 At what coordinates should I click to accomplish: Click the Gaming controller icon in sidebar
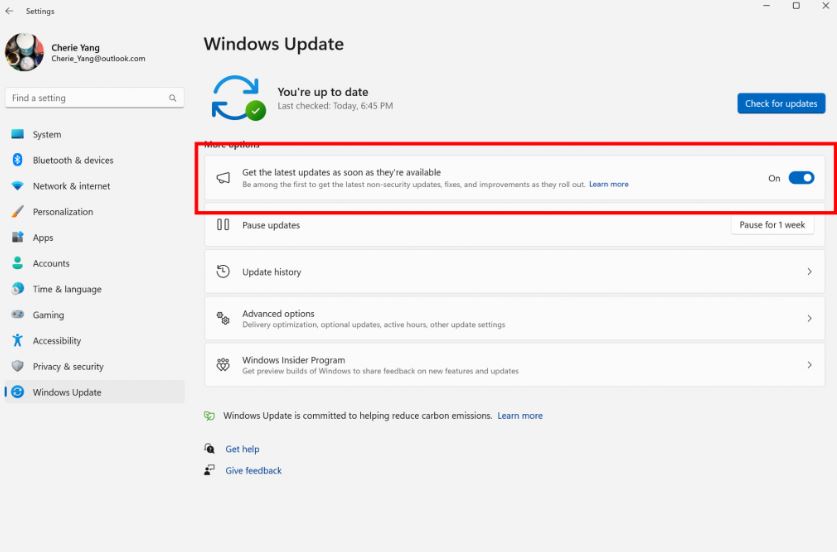coord(17,315)
